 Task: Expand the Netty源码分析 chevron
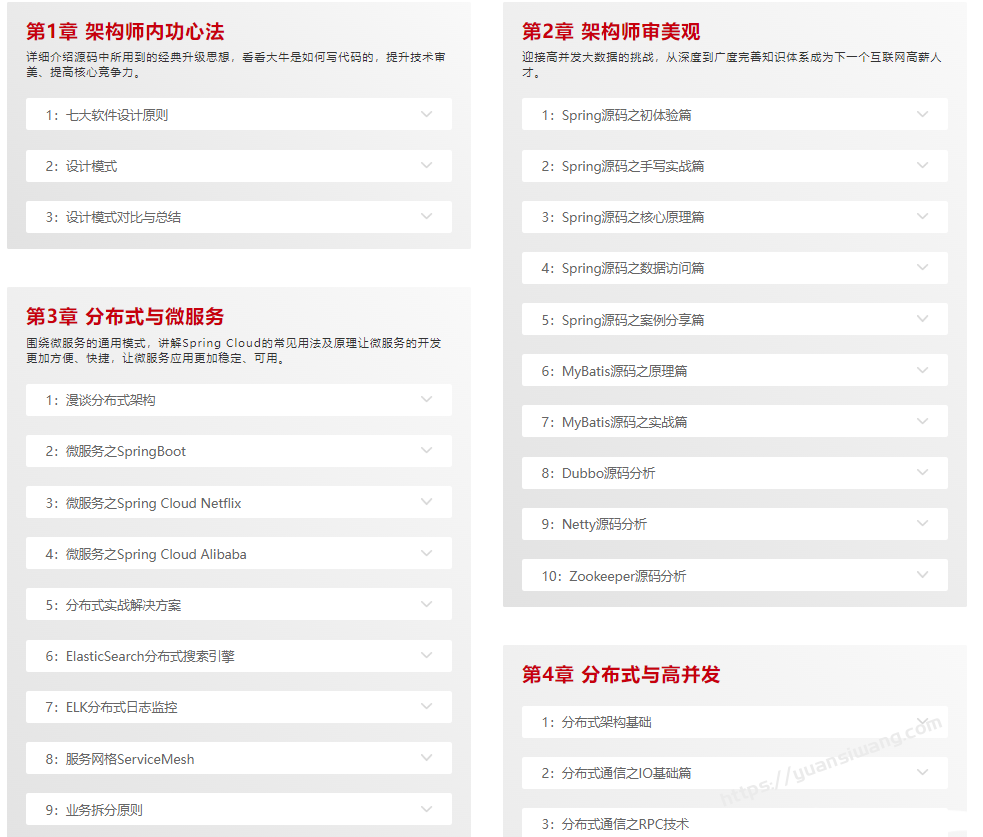coord(922,523)
